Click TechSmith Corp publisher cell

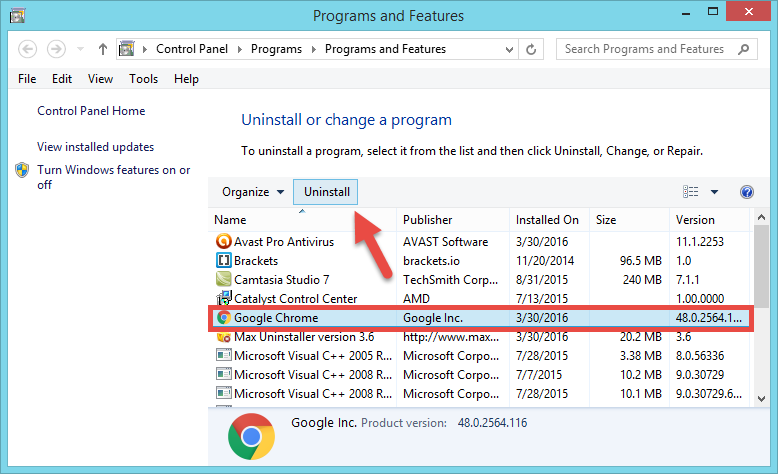[x=450, y=279]
